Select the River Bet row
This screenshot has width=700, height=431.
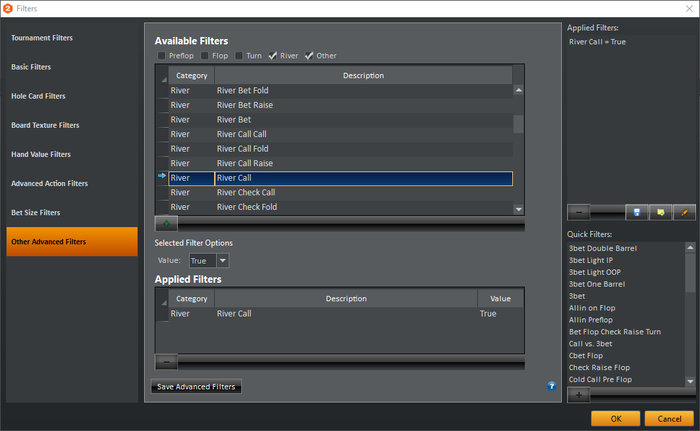pyautogui.click(x=341, y=120)
